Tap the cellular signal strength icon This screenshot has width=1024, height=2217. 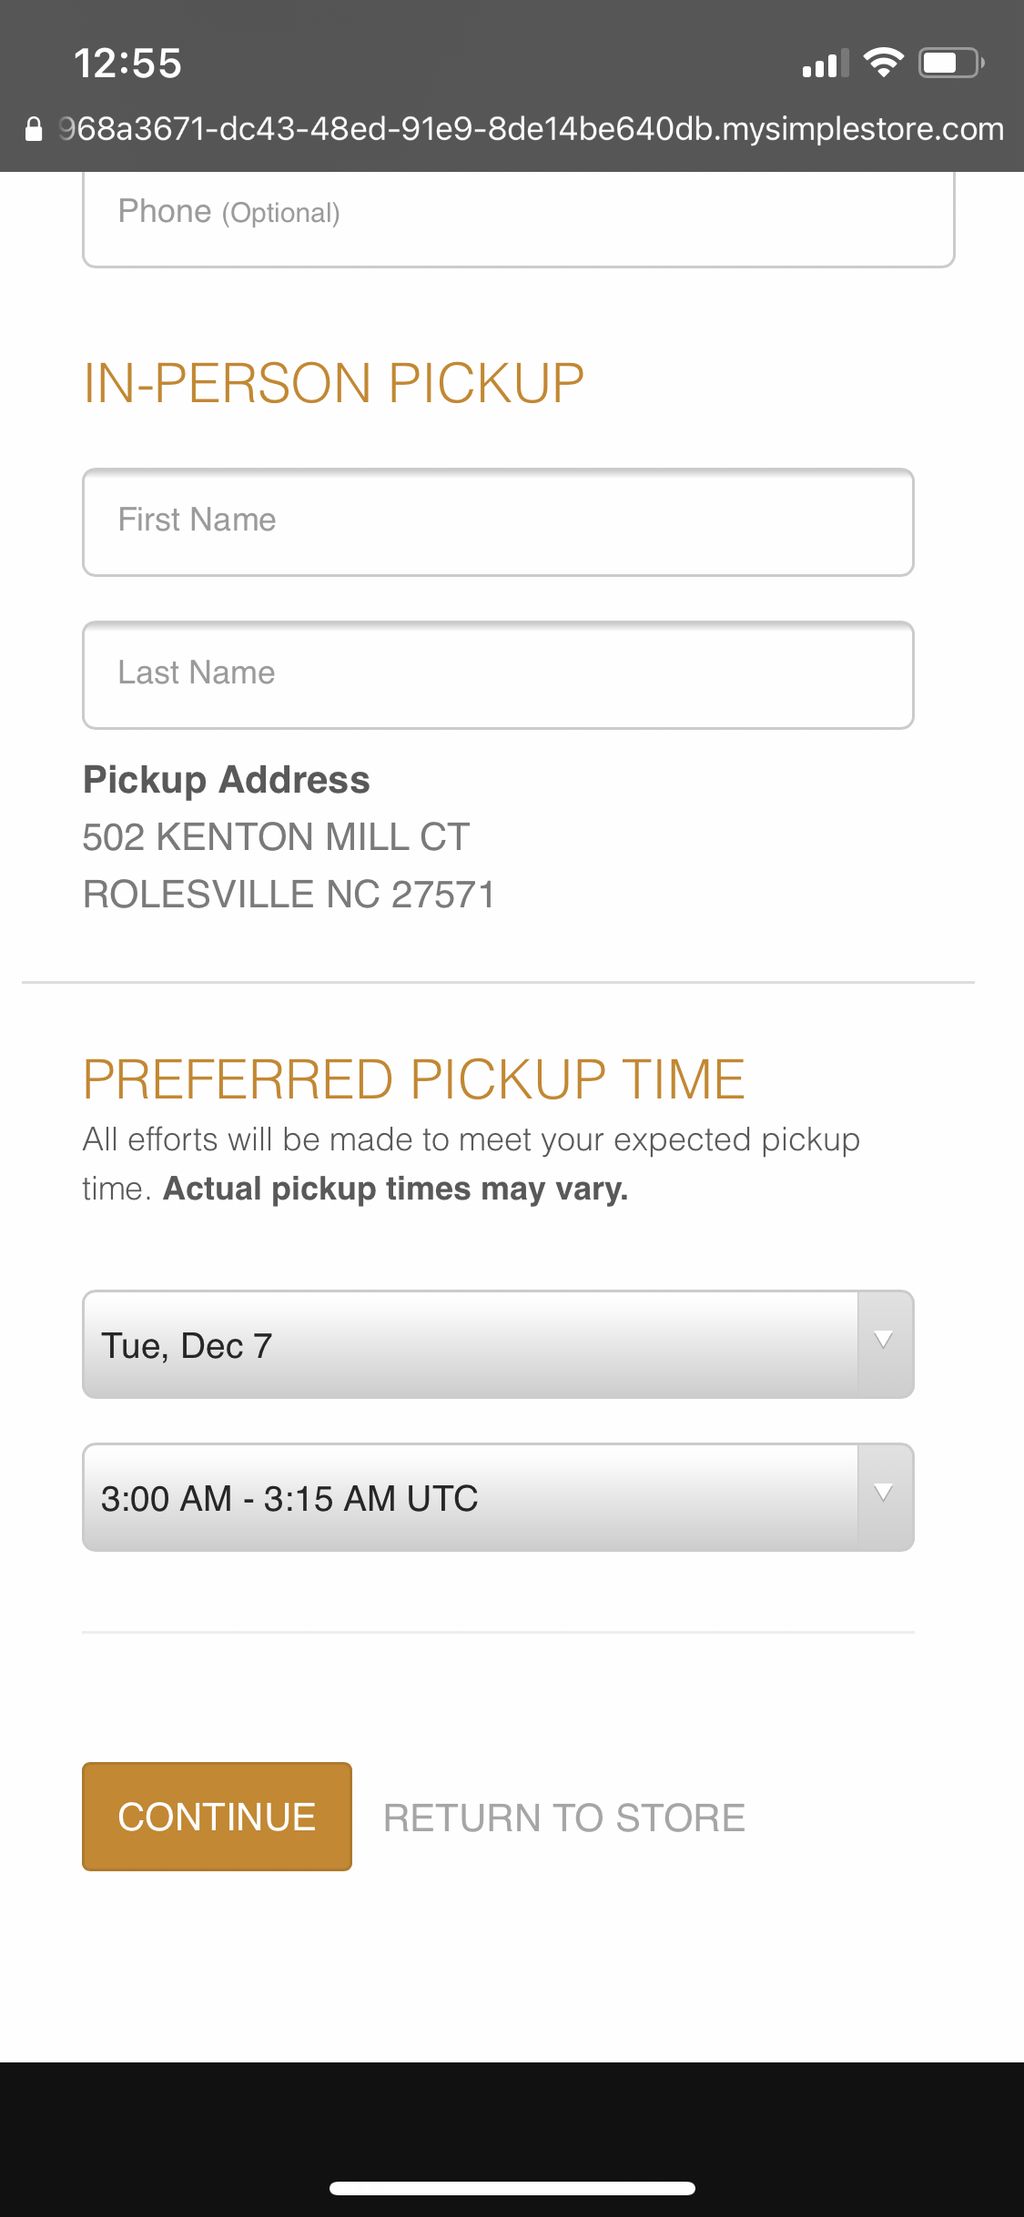click(825, 63)
